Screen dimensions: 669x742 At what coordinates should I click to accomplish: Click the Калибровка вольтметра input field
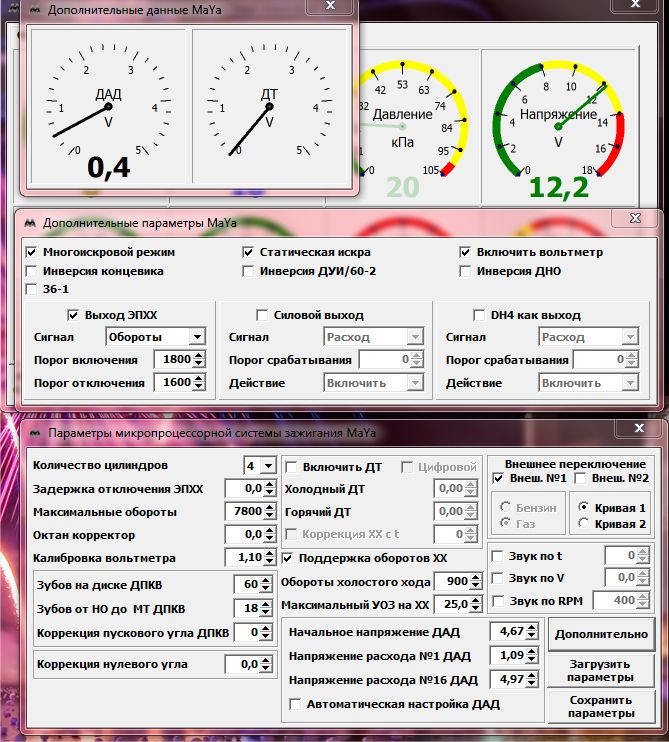242,557
